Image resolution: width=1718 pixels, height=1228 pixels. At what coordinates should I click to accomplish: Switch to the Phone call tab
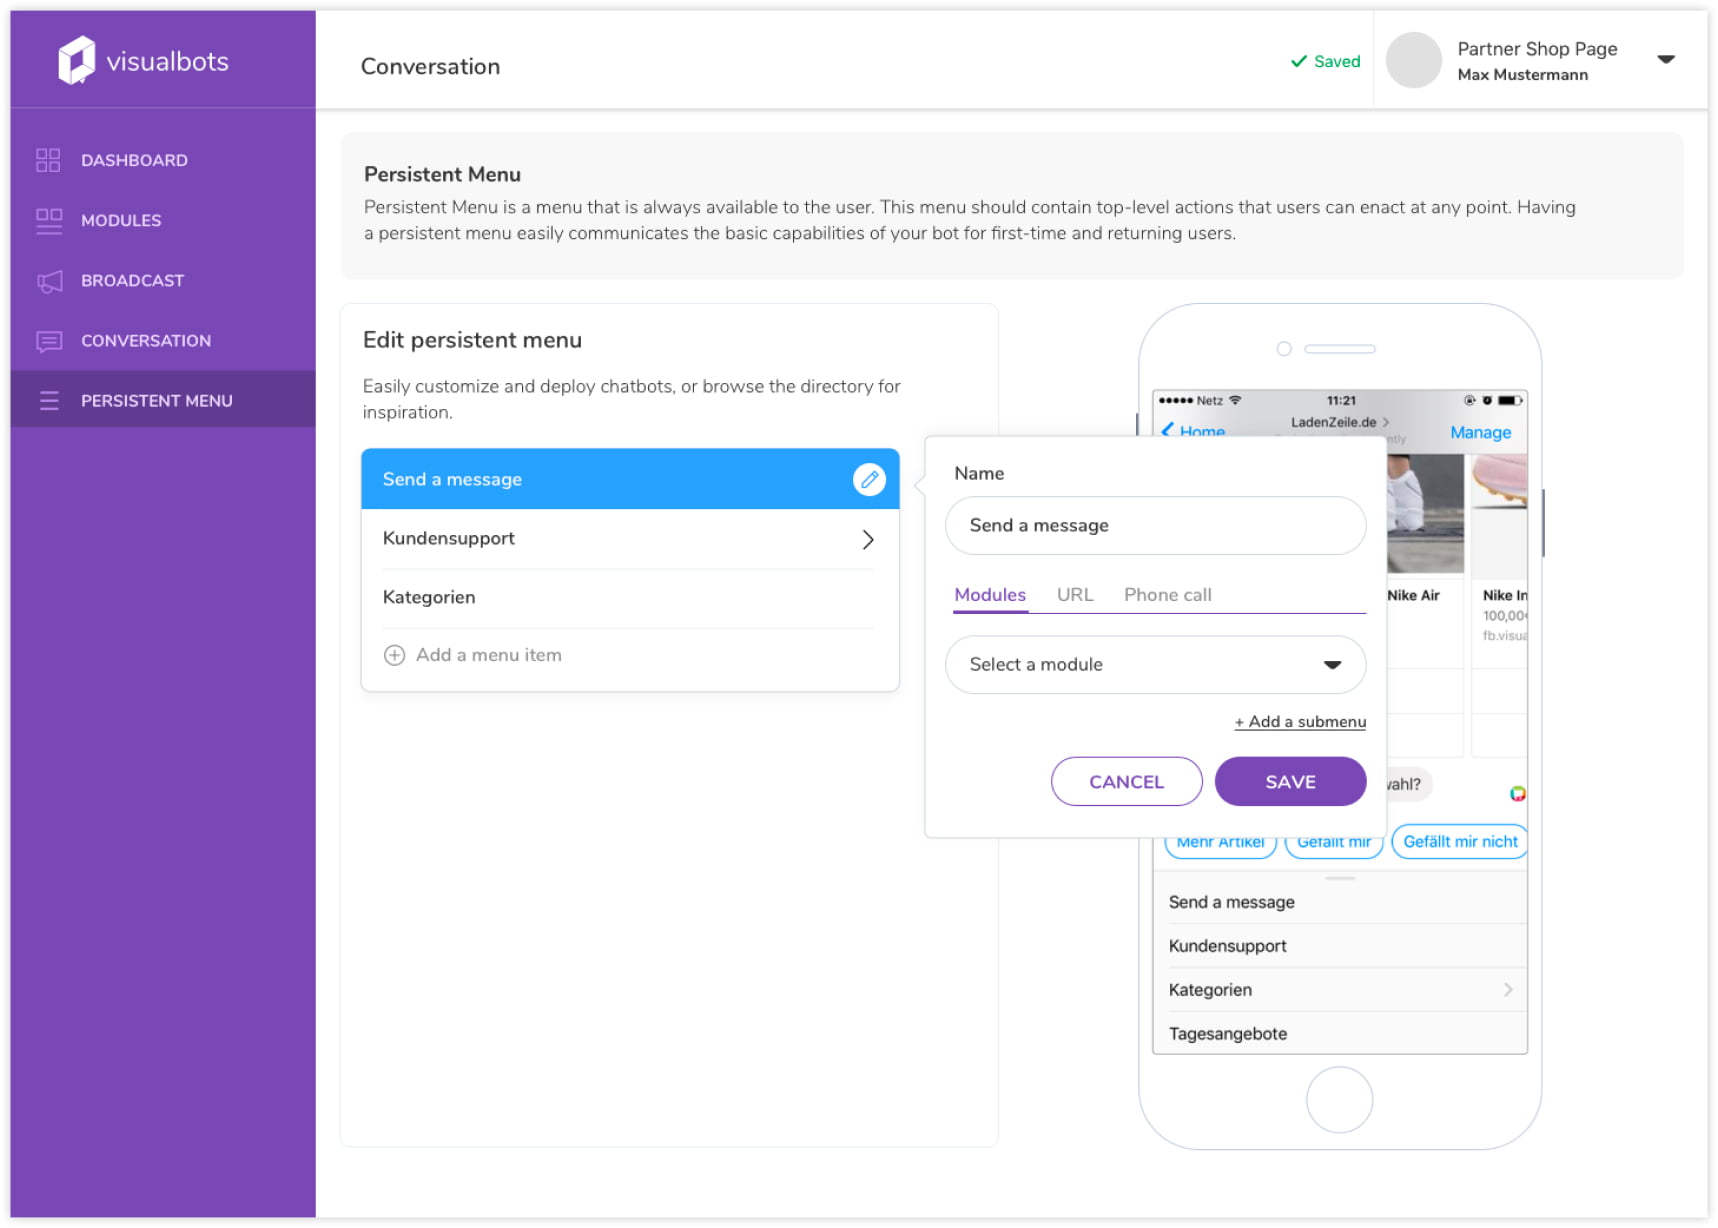1167,595
